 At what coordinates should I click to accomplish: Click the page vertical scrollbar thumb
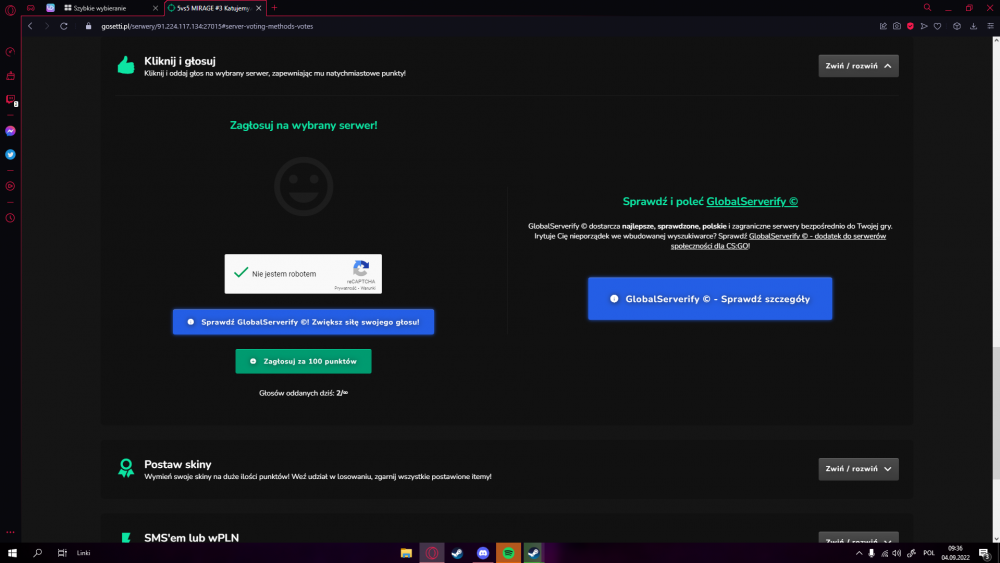point(996,413)
